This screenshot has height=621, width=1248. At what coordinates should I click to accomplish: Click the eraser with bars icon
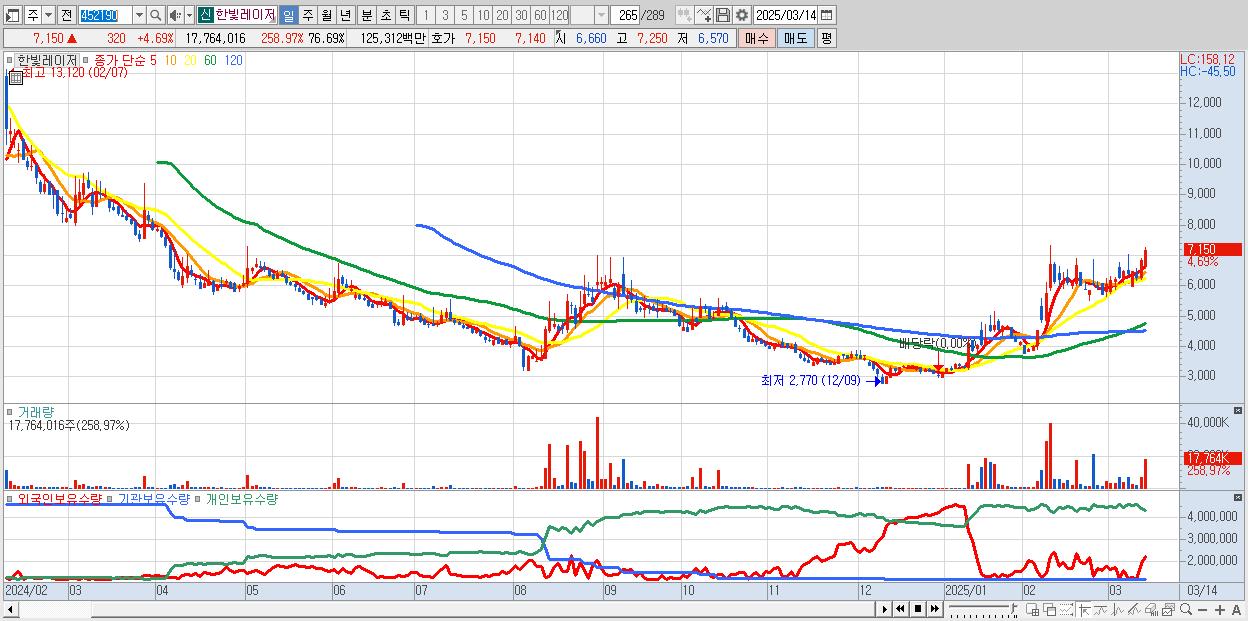click(1151, 609)
